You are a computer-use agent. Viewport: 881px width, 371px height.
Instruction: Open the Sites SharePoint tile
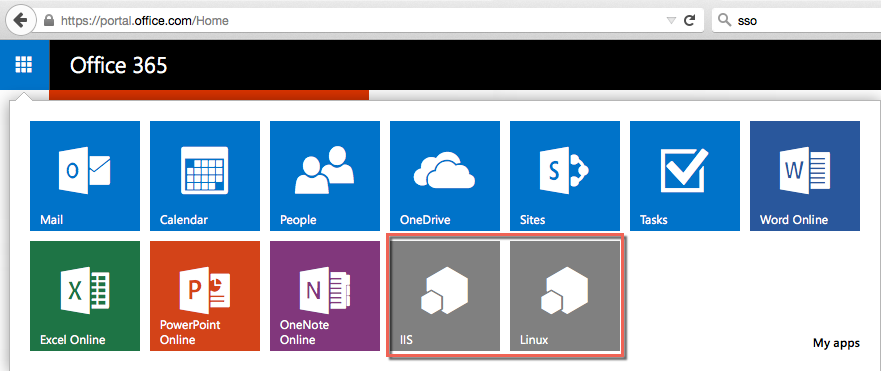pyautogui.click(x=565, y=176)
